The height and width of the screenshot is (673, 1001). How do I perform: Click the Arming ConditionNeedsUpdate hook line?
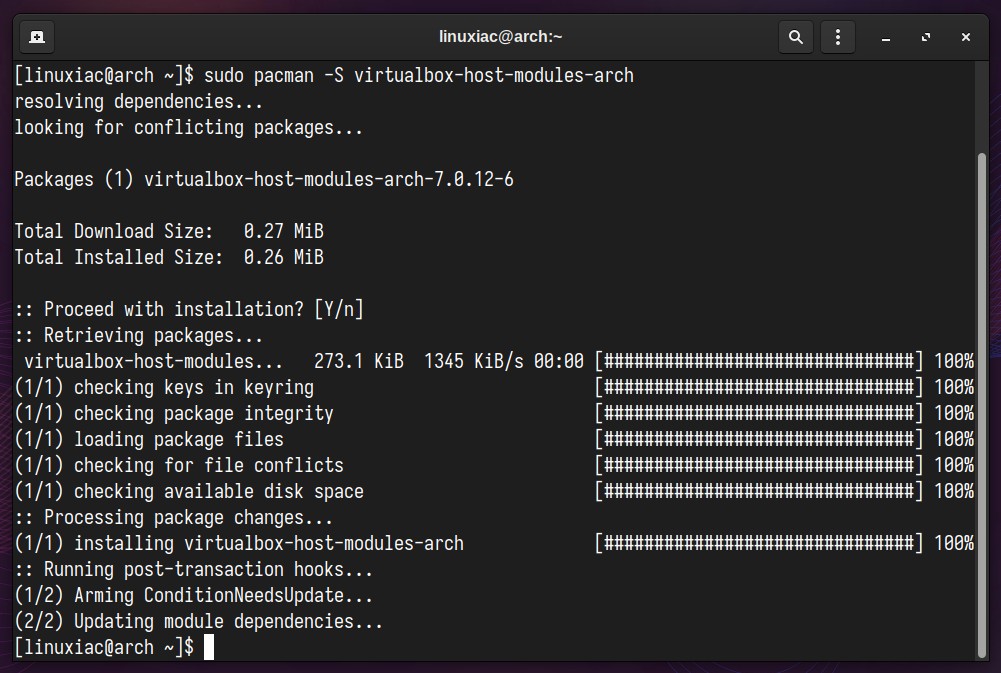point(193,596)
